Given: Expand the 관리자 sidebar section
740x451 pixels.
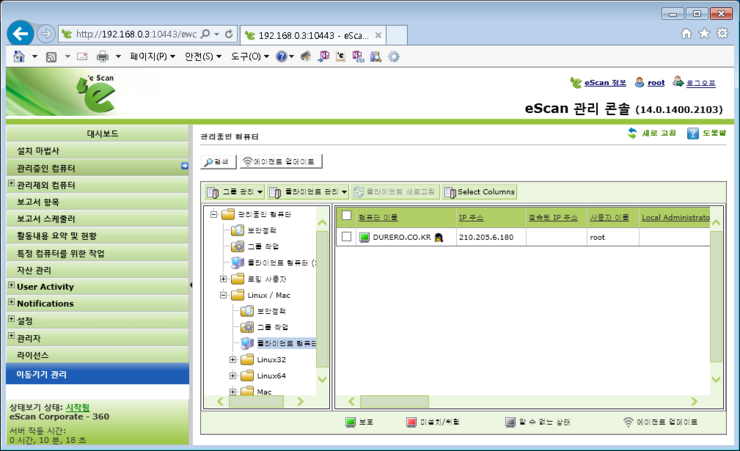Looking at the screenshot, I should (x=11, y=336).
